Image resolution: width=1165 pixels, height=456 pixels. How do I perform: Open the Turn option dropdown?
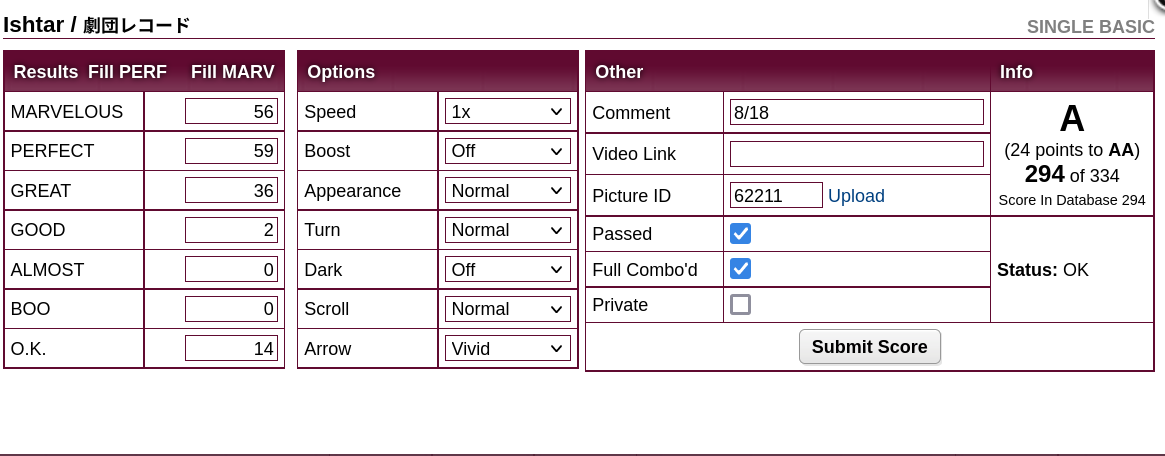point(507,229)
